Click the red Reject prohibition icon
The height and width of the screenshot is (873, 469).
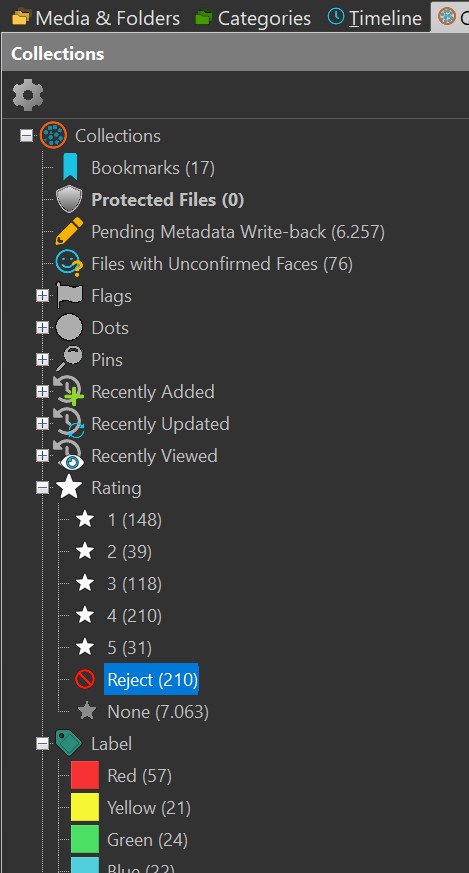pyautogui.click(x=85, y=679)
